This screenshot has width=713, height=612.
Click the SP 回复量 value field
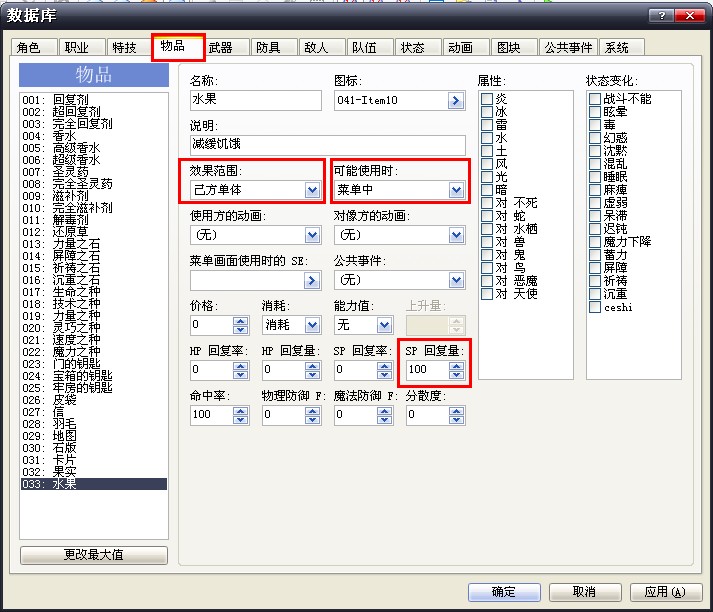(x=427, y=370)
